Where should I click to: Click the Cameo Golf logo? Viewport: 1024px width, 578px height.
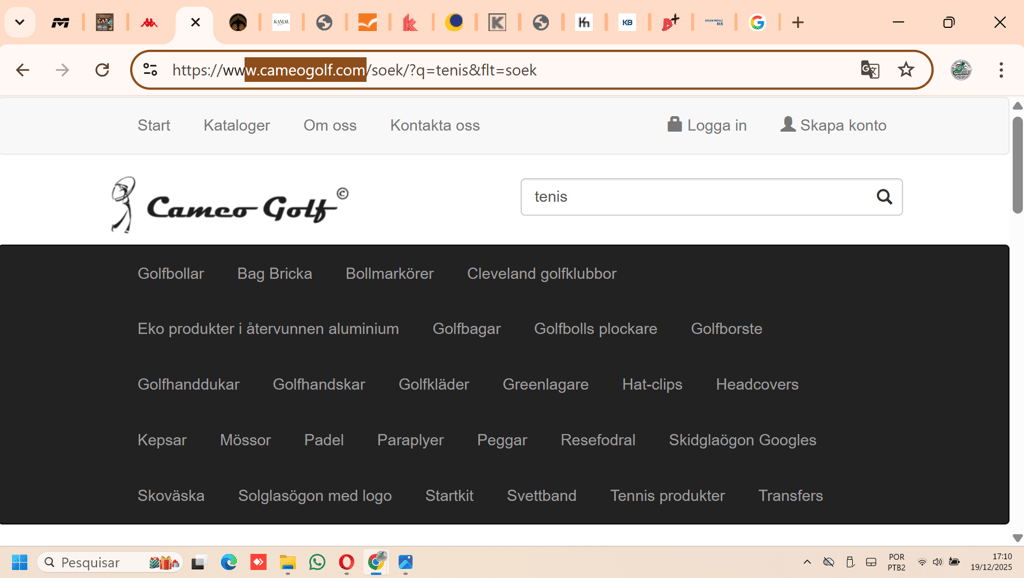229,204
